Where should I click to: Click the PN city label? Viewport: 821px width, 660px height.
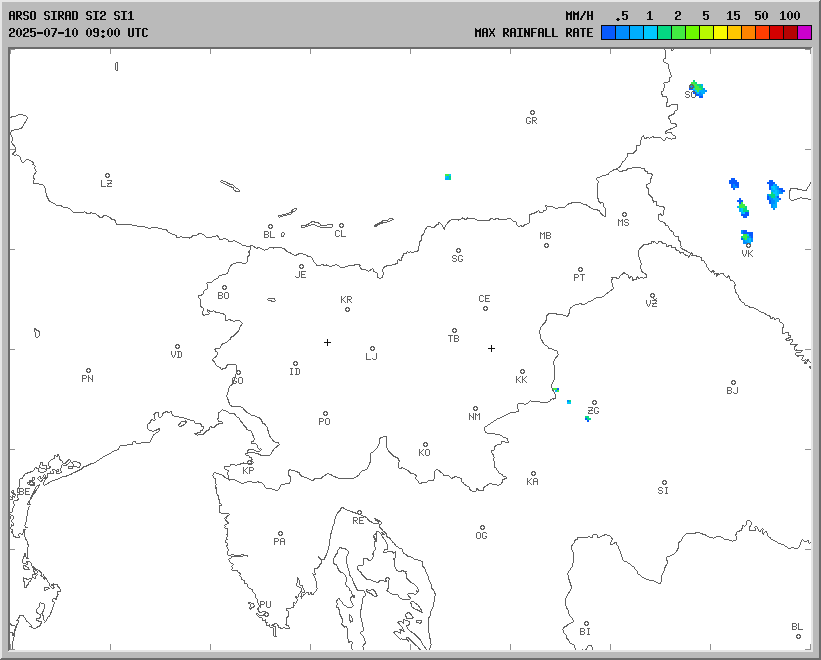[87, 378]
